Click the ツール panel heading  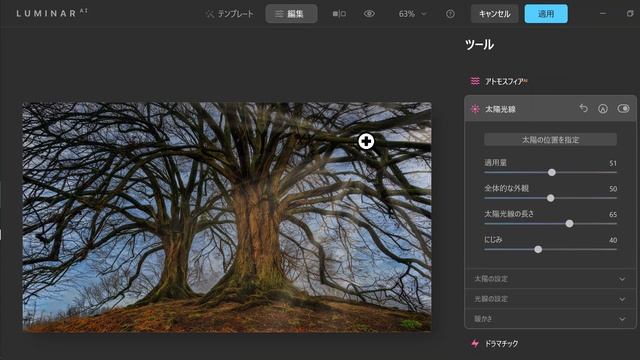coord(479,44)
